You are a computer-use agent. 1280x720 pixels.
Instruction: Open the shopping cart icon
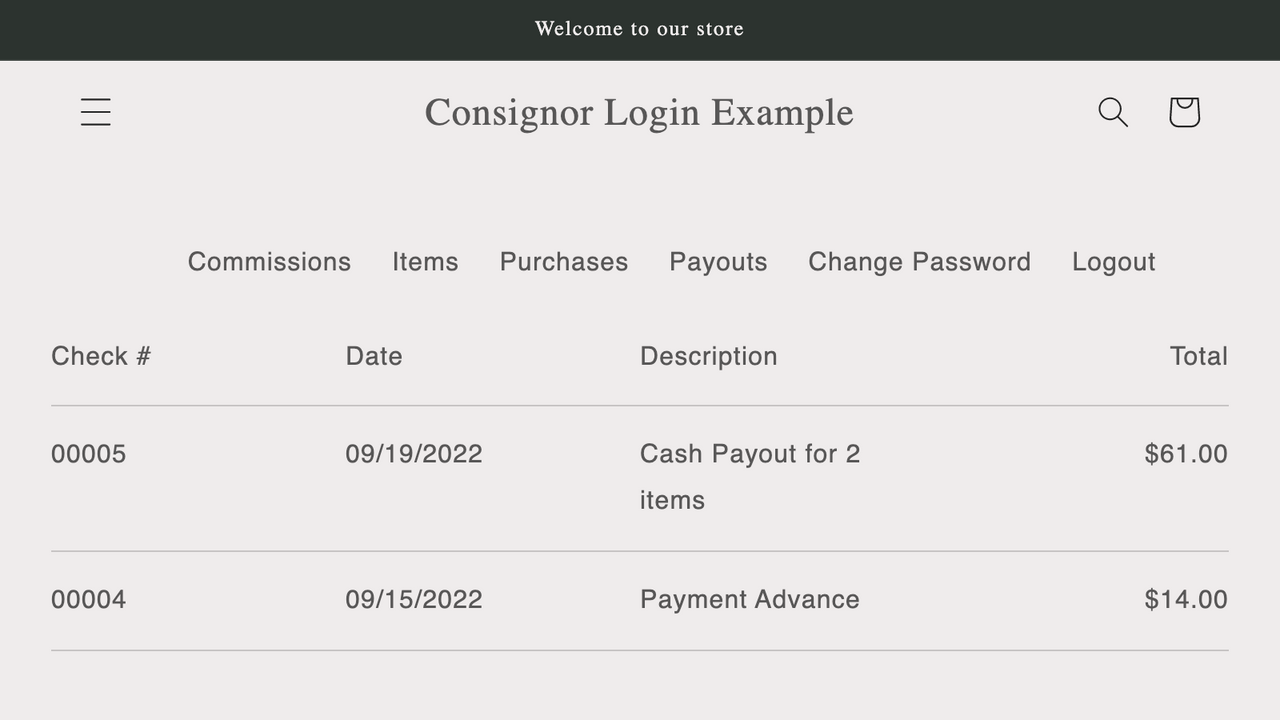coord(1184,112)
